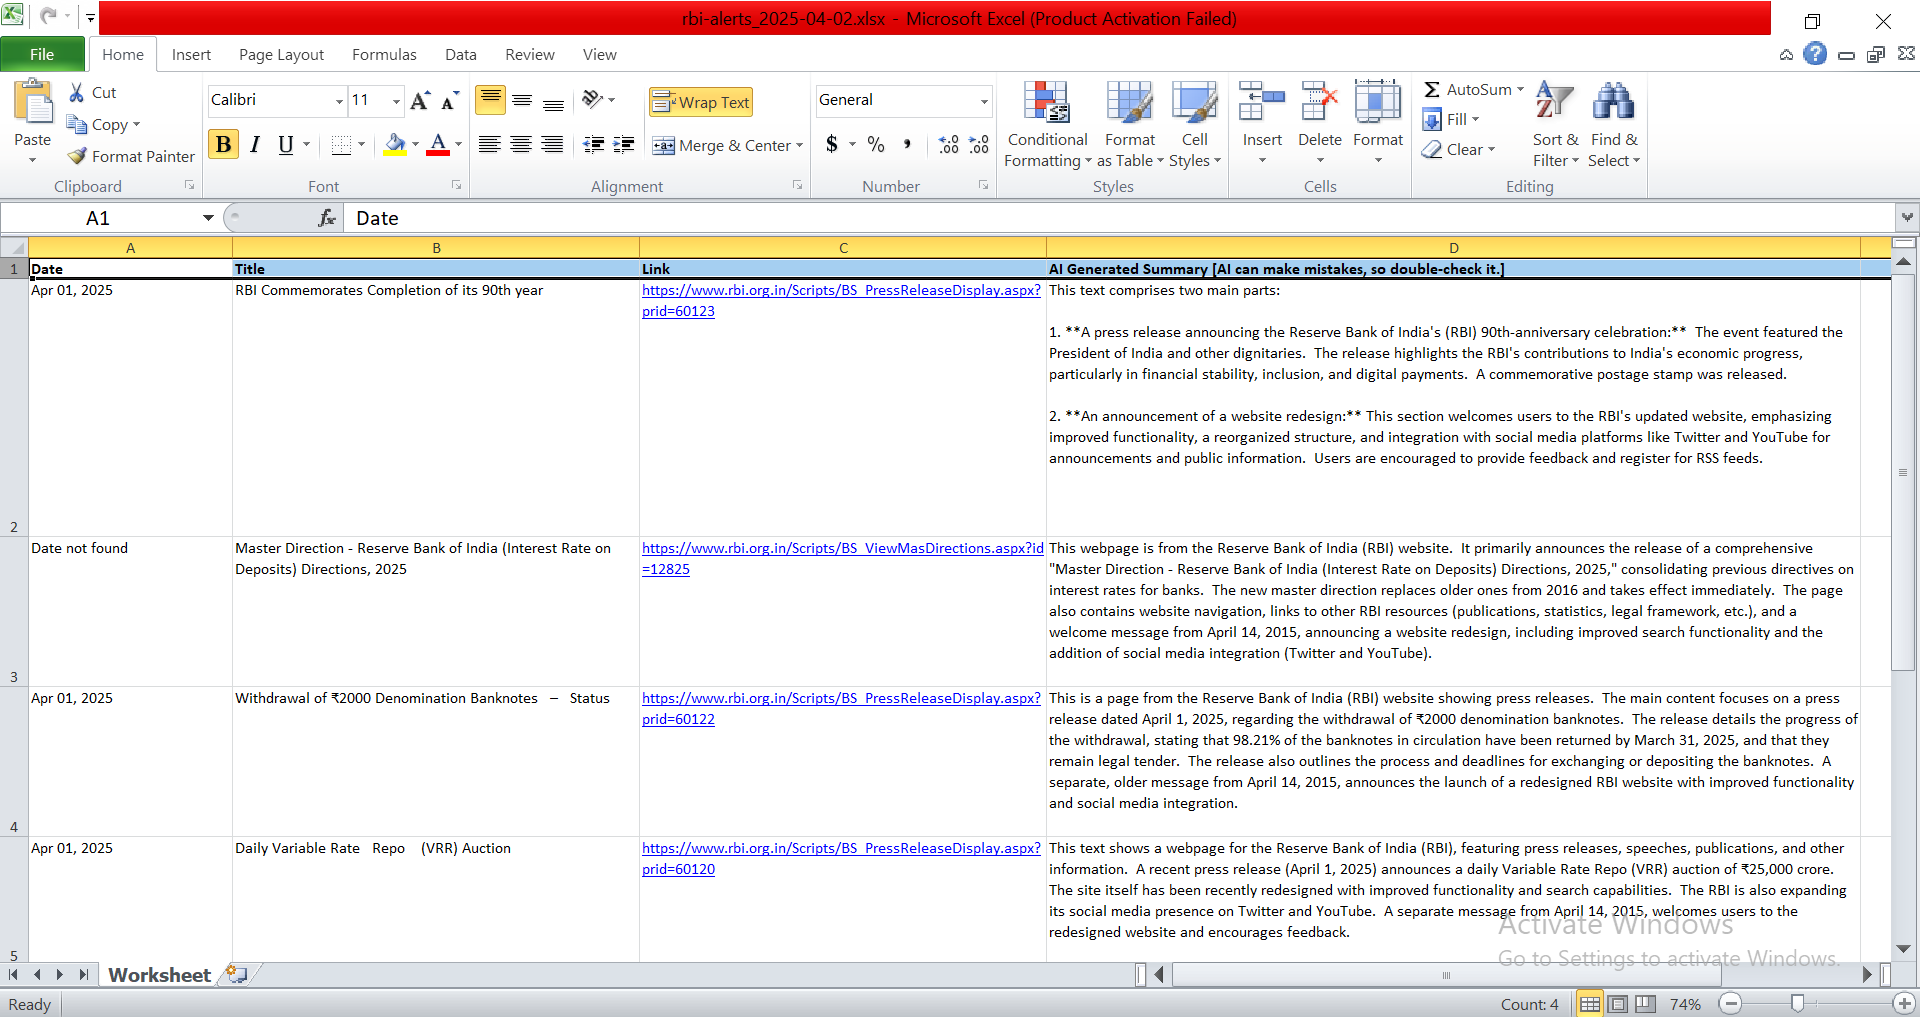Open Conditional Formatting options
The width and height of the screenshot is (1920, 1017).
click(x=1047, y=125)
